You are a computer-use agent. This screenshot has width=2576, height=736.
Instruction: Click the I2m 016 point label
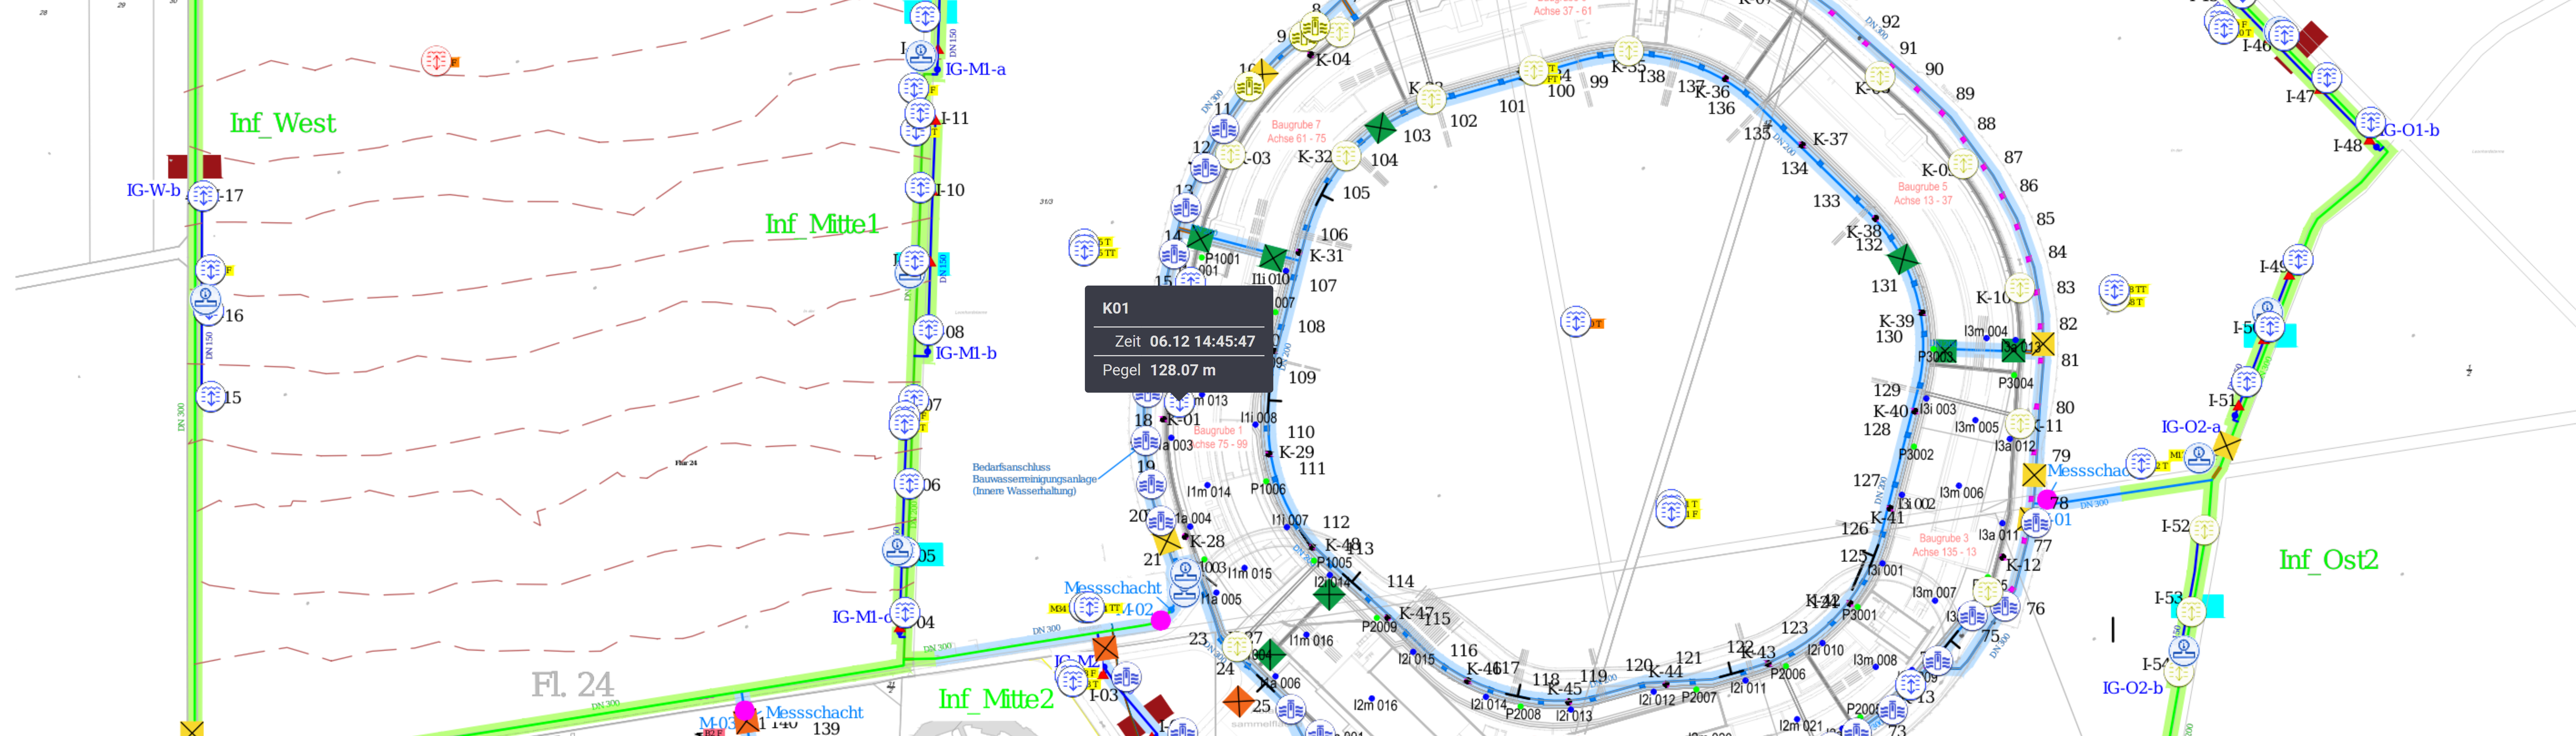click(1375, 705)
